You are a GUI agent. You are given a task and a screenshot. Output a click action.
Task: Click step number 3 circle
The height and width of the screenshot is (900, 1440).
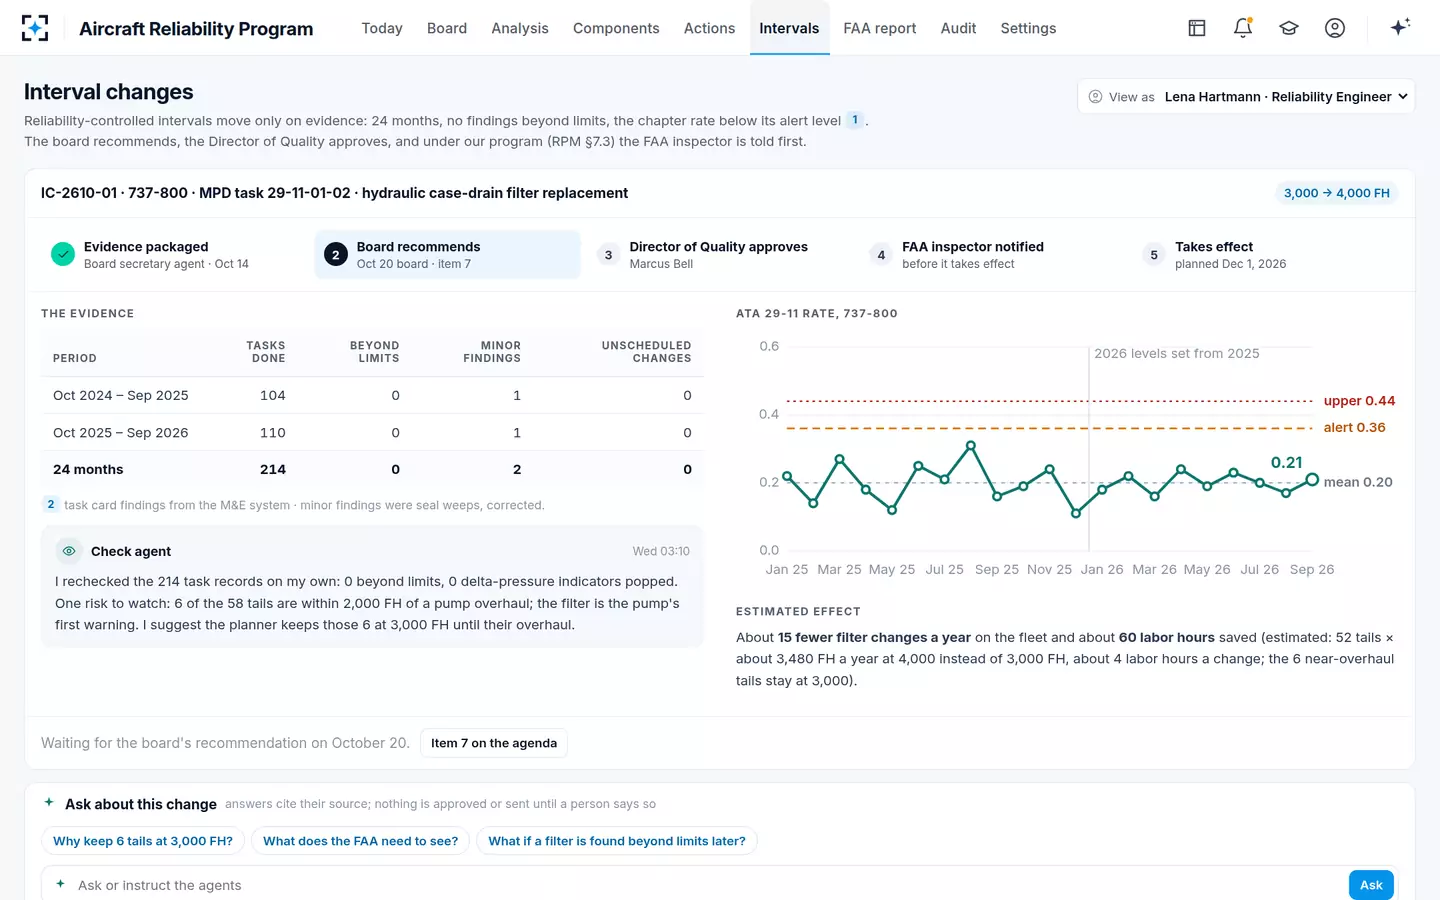coord(608,255)
